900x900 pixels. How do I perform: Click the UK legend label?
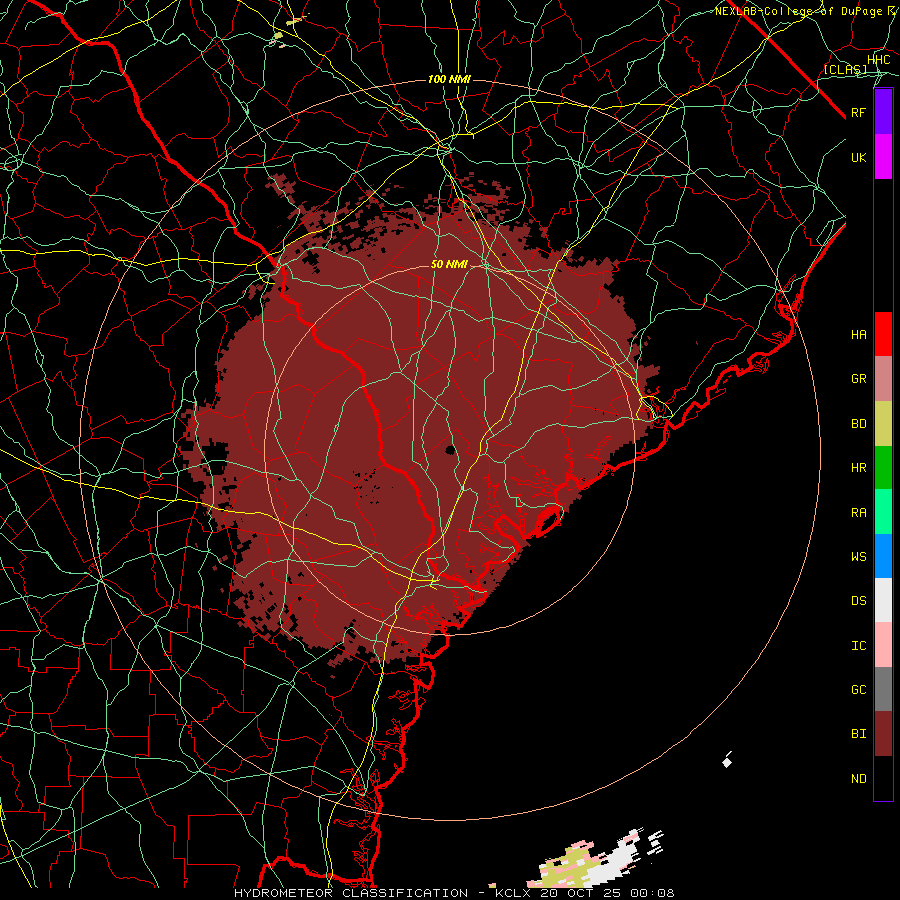click(x=859, y=157)
